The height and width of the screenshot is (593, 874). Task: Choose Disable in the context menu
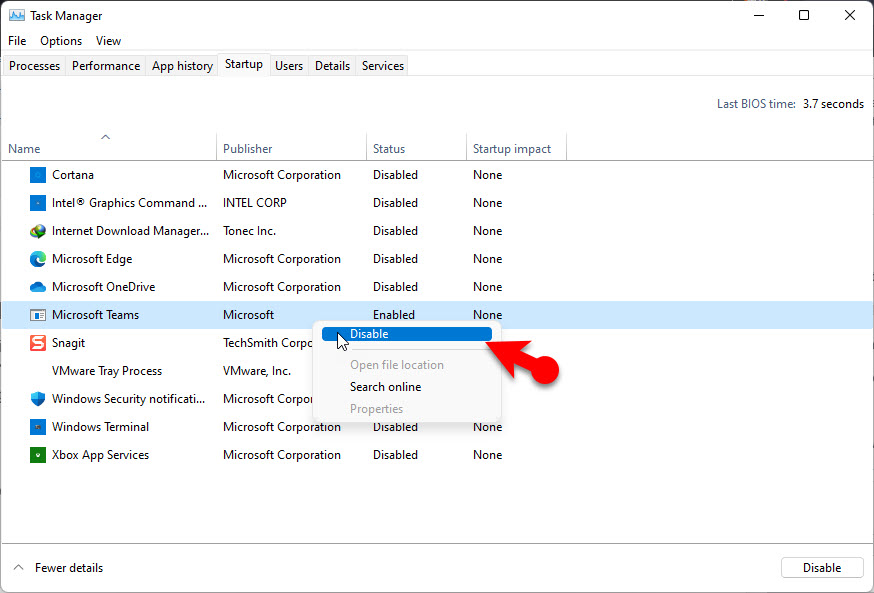pos(407,334)
